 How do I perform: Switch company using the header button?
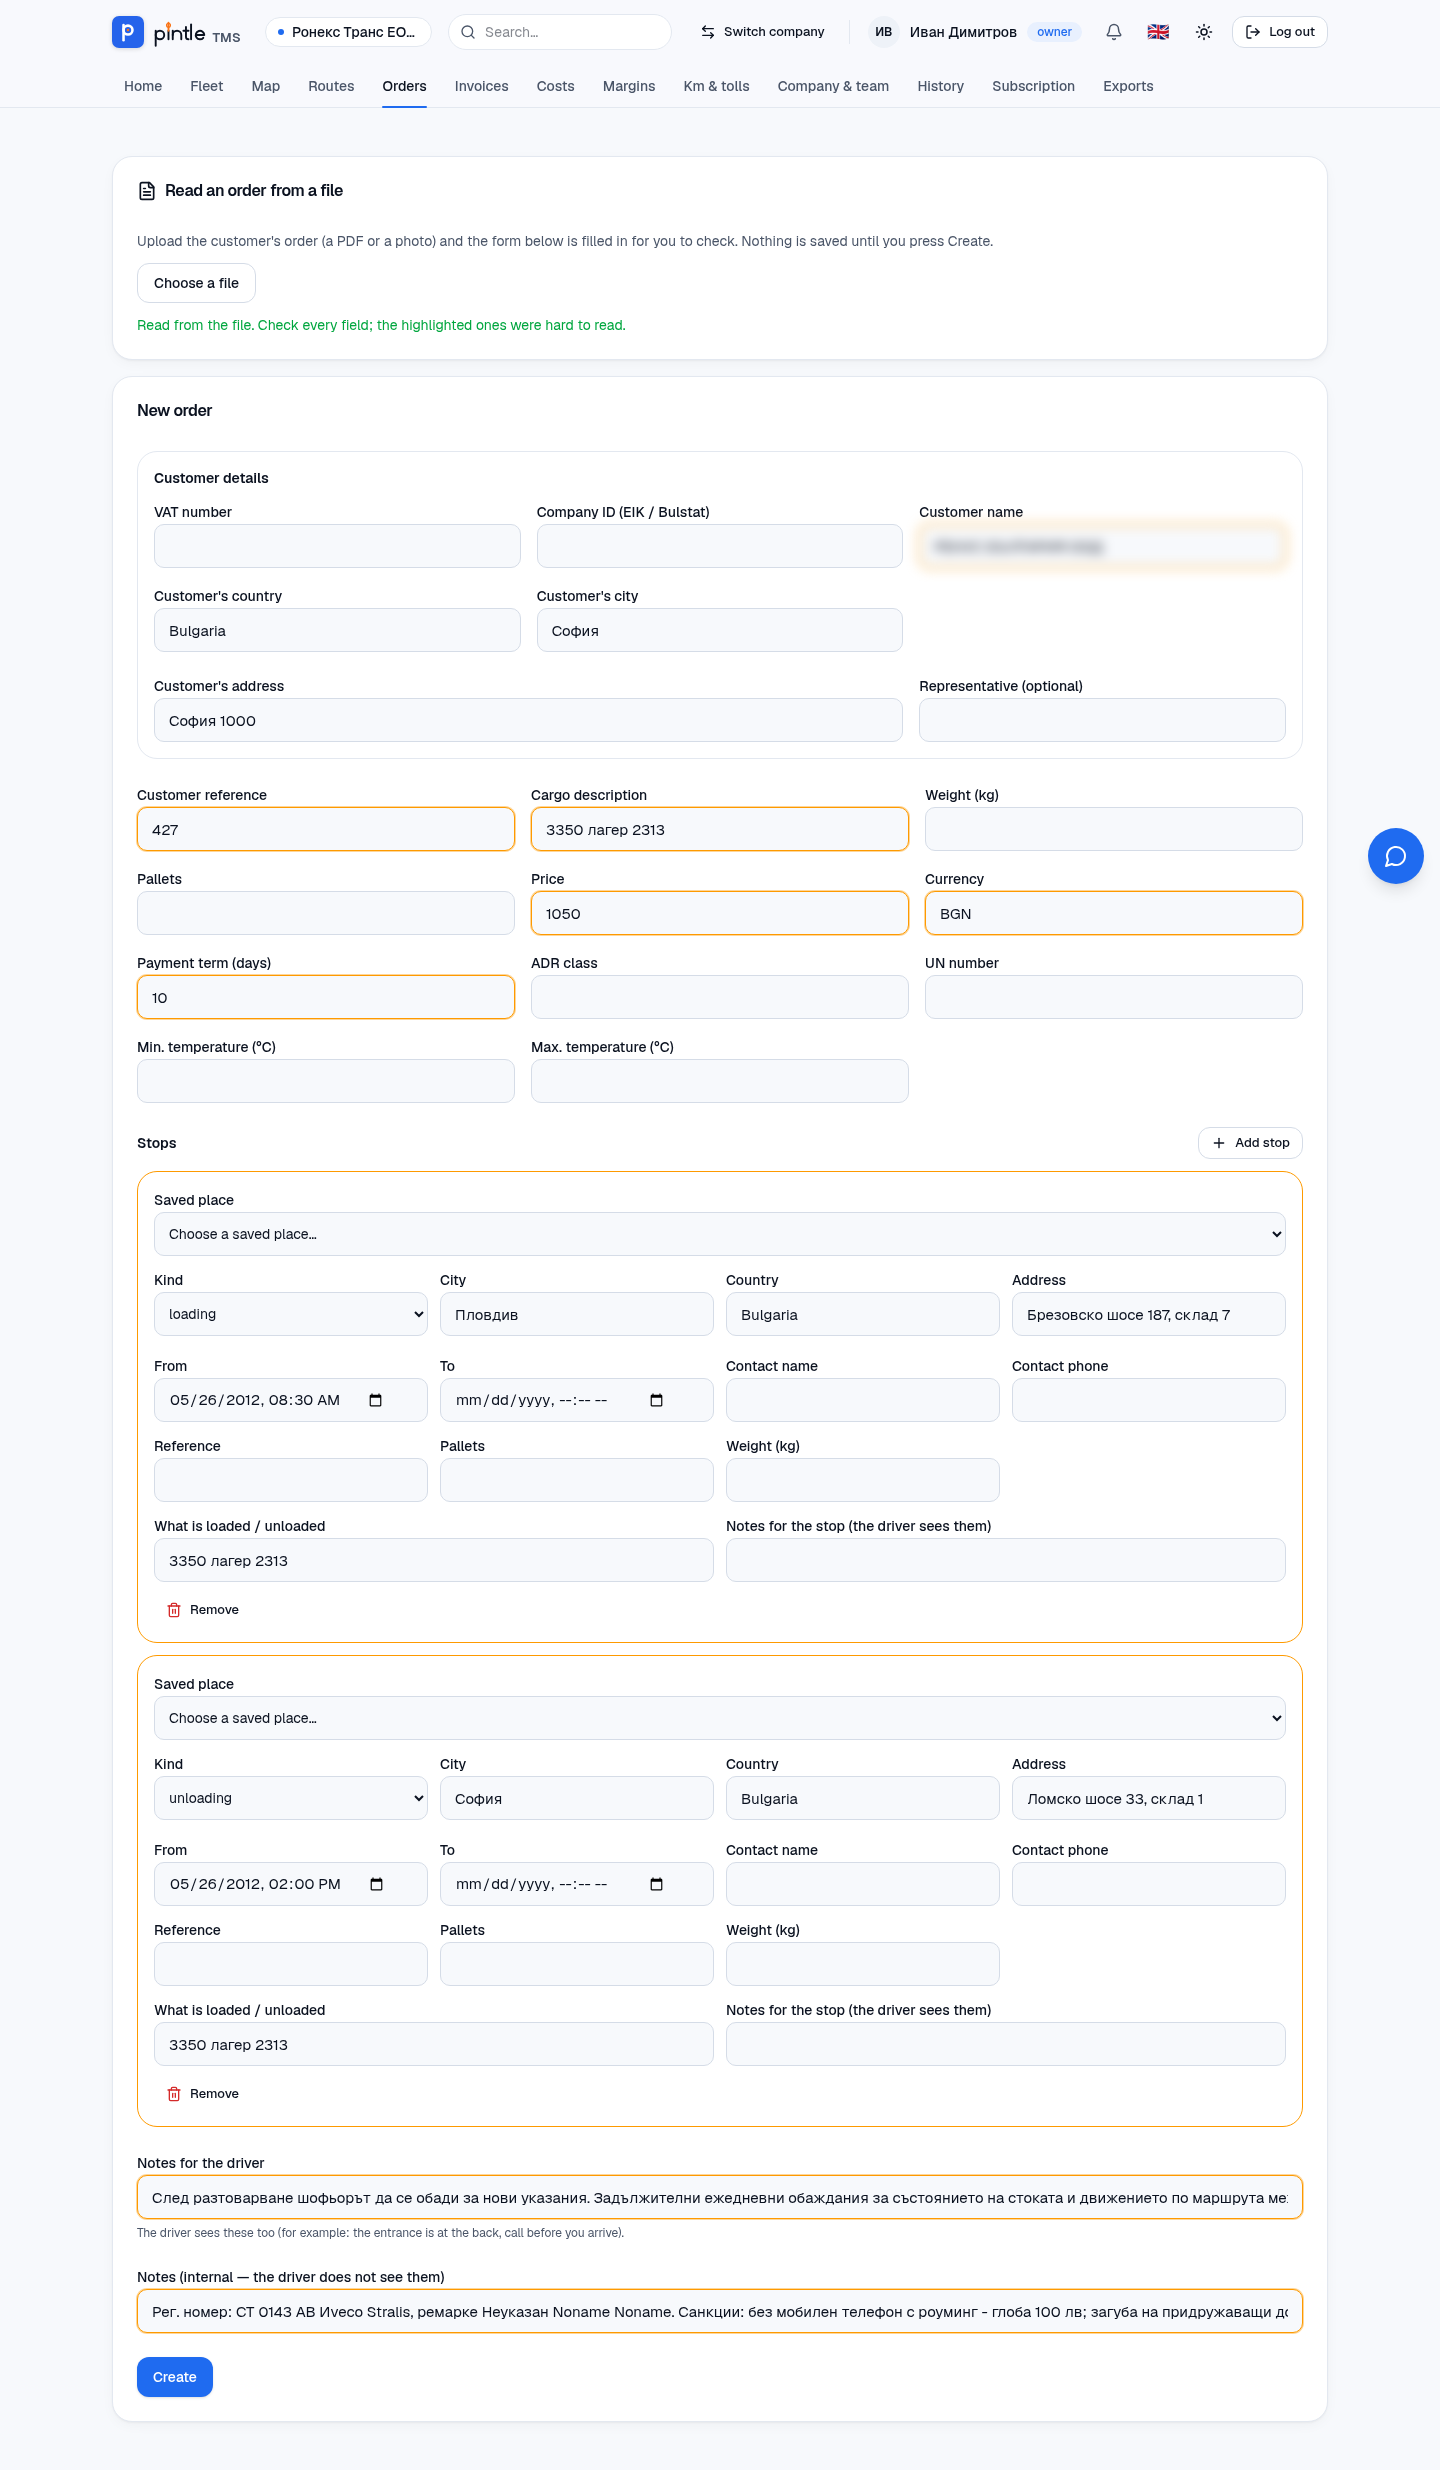click(x=763, y=32)
